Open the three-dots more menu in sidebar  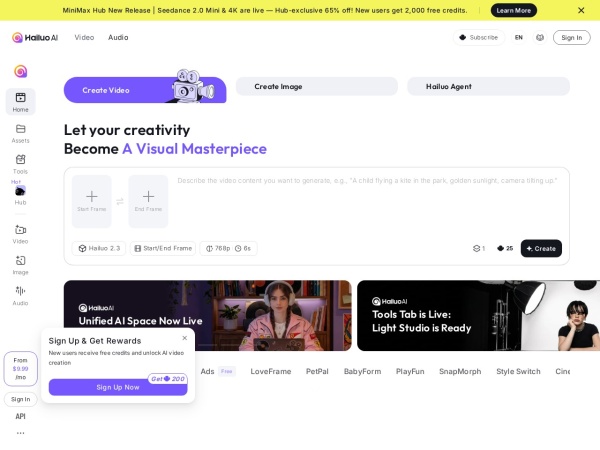(x=20, y=433)
